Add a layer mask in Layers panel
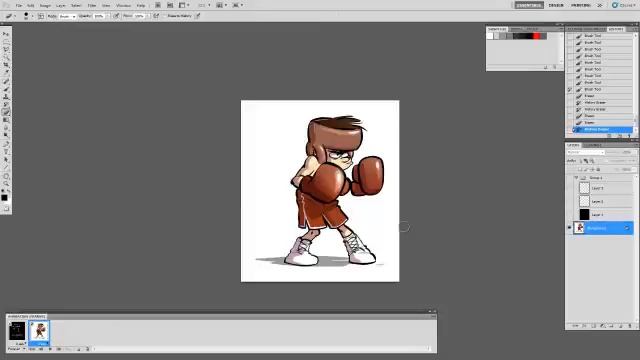This screenshot has width=640, height=360. click(x=593, y=326)
